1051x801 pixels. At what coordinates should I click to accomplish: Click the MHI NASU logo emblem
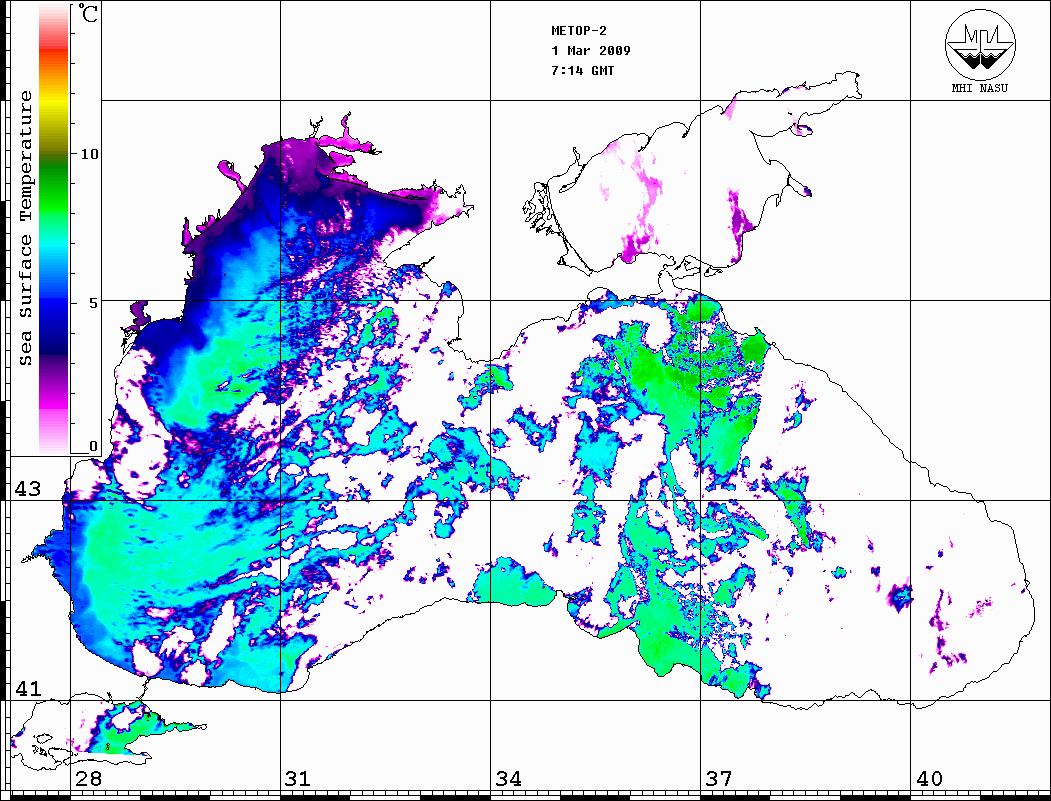pos(980,44)
